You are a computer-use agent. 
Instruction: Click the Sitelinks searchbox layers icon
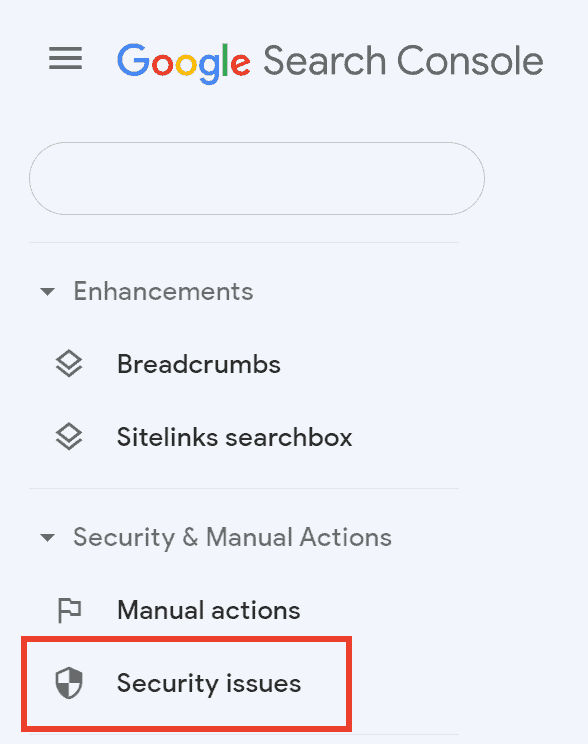[x=69, y=437]
